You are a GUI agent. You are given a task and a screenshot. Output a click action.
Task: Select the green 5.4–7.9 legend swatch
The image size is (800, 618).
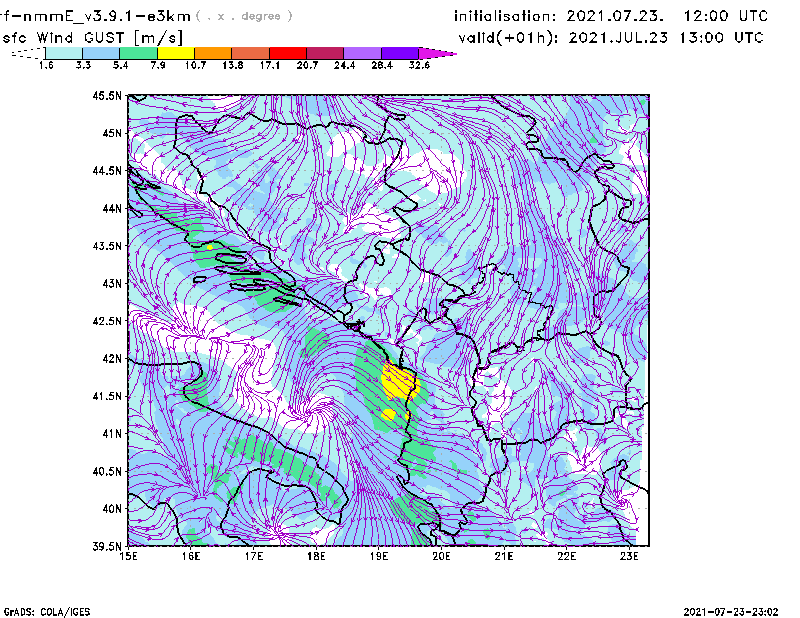[138, 53]
